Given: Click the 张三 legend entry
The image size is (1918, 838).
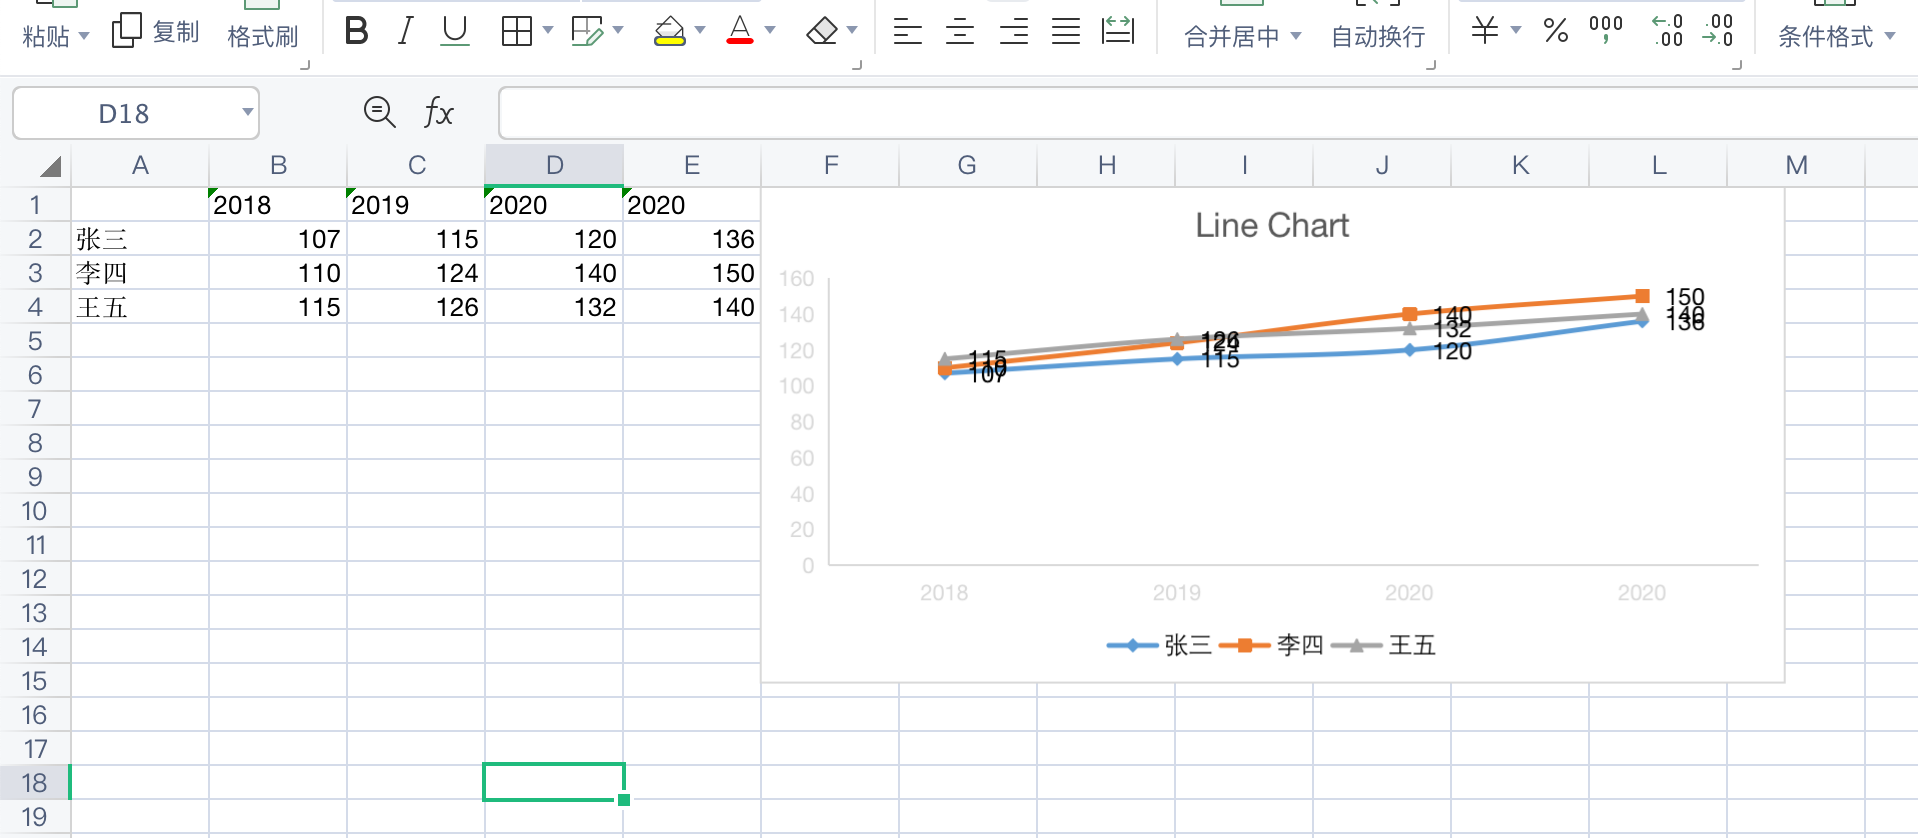Looking at the screenshot, I should [1160, 645].
